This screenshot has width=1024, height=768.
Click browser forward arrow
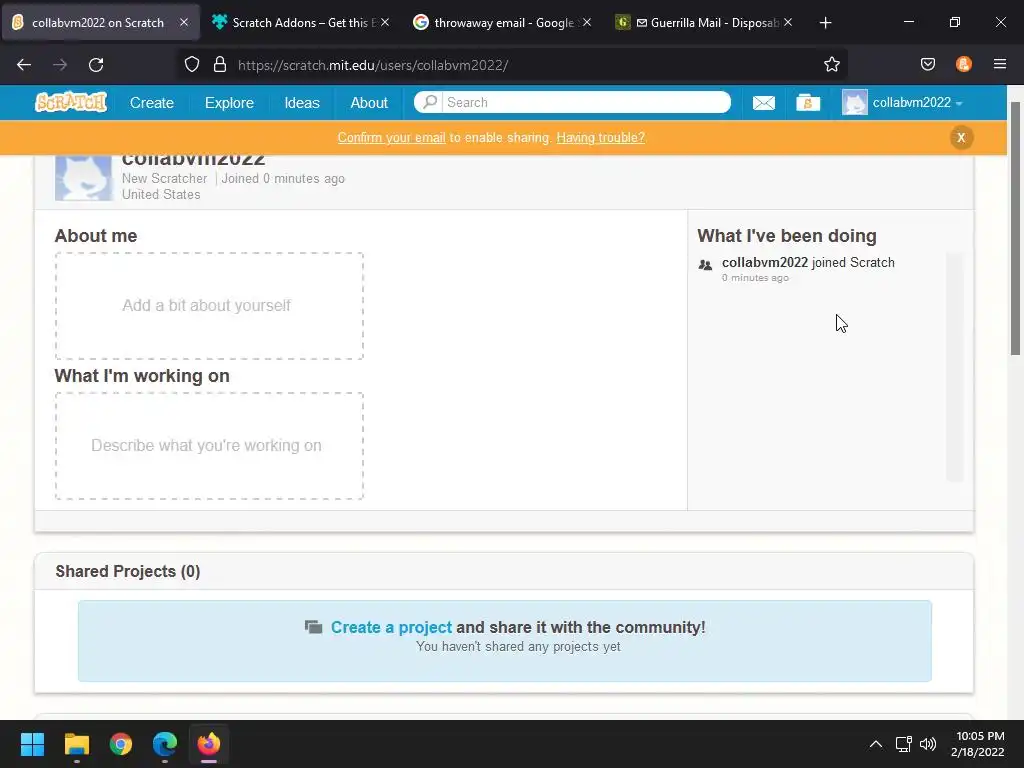[x=60, y=65]
